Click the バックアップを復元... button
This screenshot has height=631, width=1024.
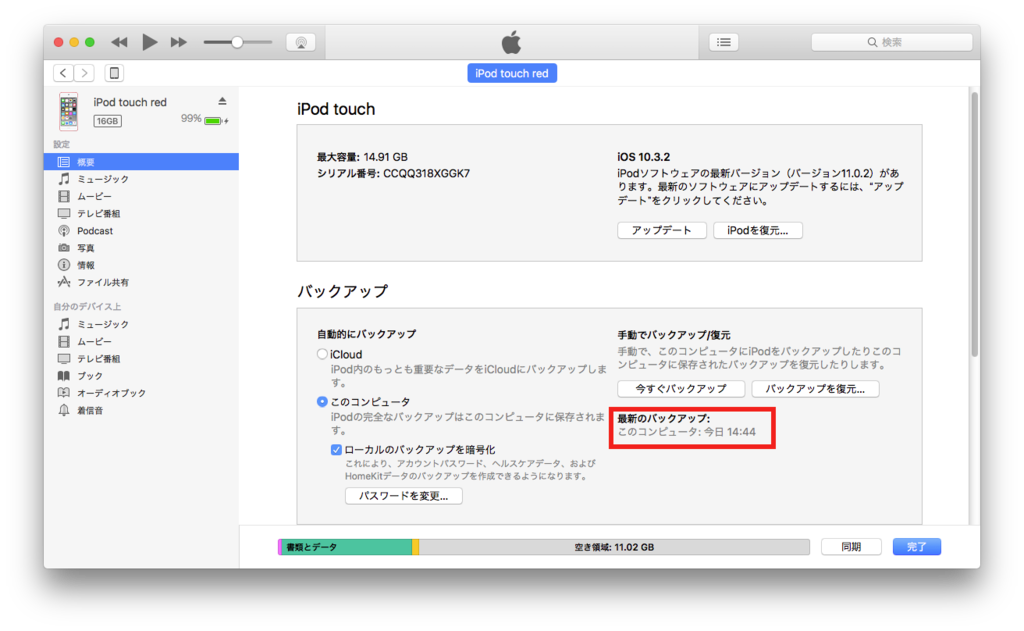(815, 389)
